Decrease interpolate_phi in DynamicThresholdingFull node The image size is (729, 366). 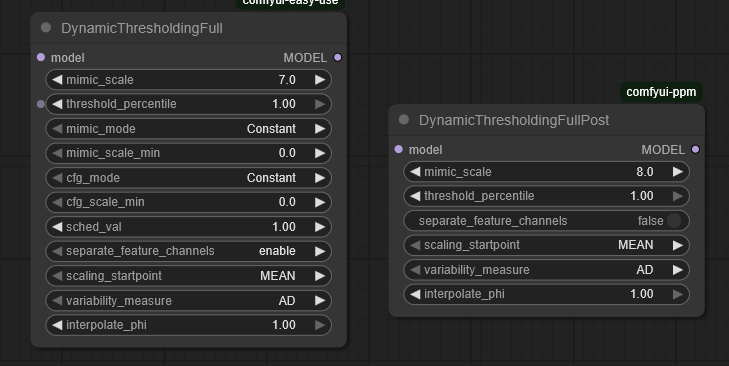point(57,325)
